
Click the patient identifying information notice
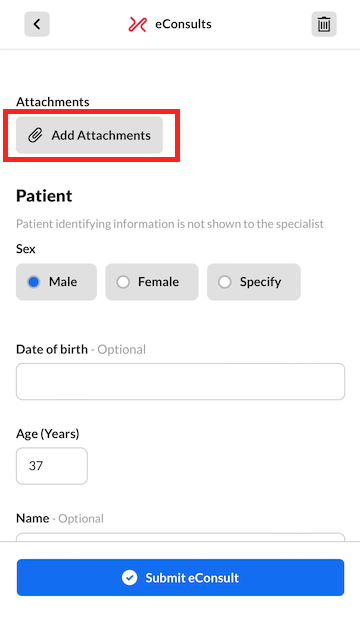click(170, 224)
